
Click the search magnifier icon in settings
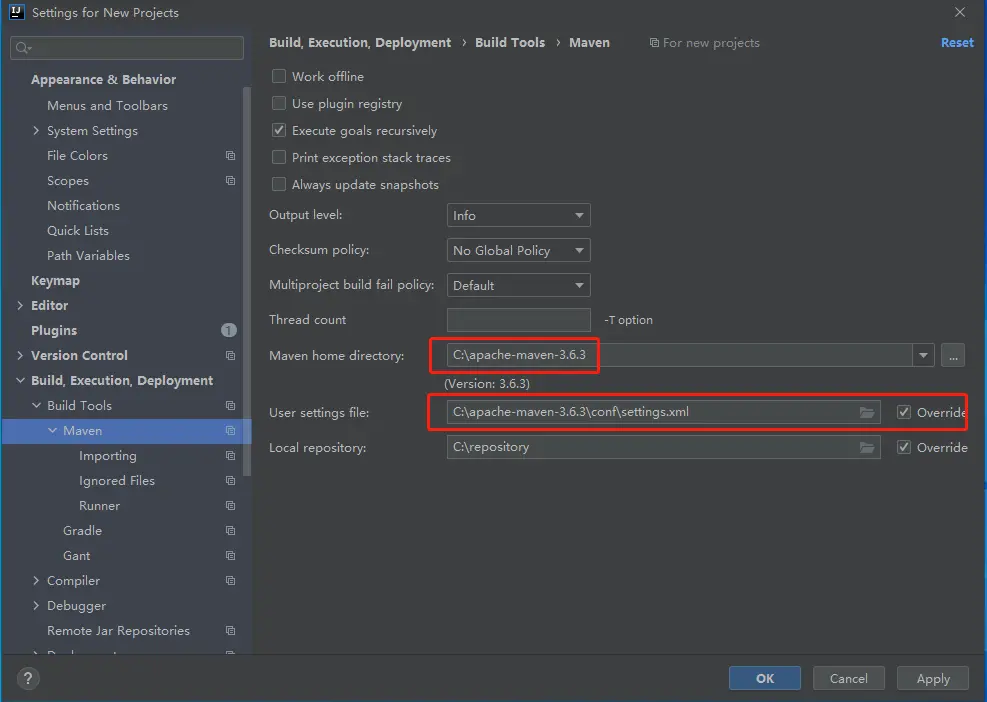(22, 48)
